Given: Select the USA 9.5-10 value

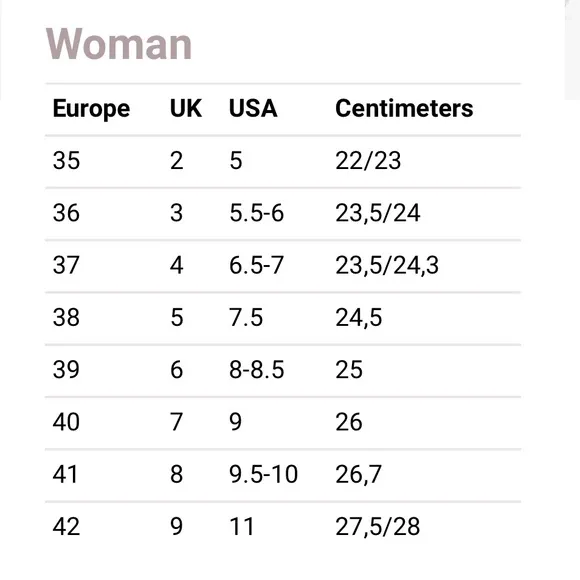Looking at the screenshot, I should 263,474.
